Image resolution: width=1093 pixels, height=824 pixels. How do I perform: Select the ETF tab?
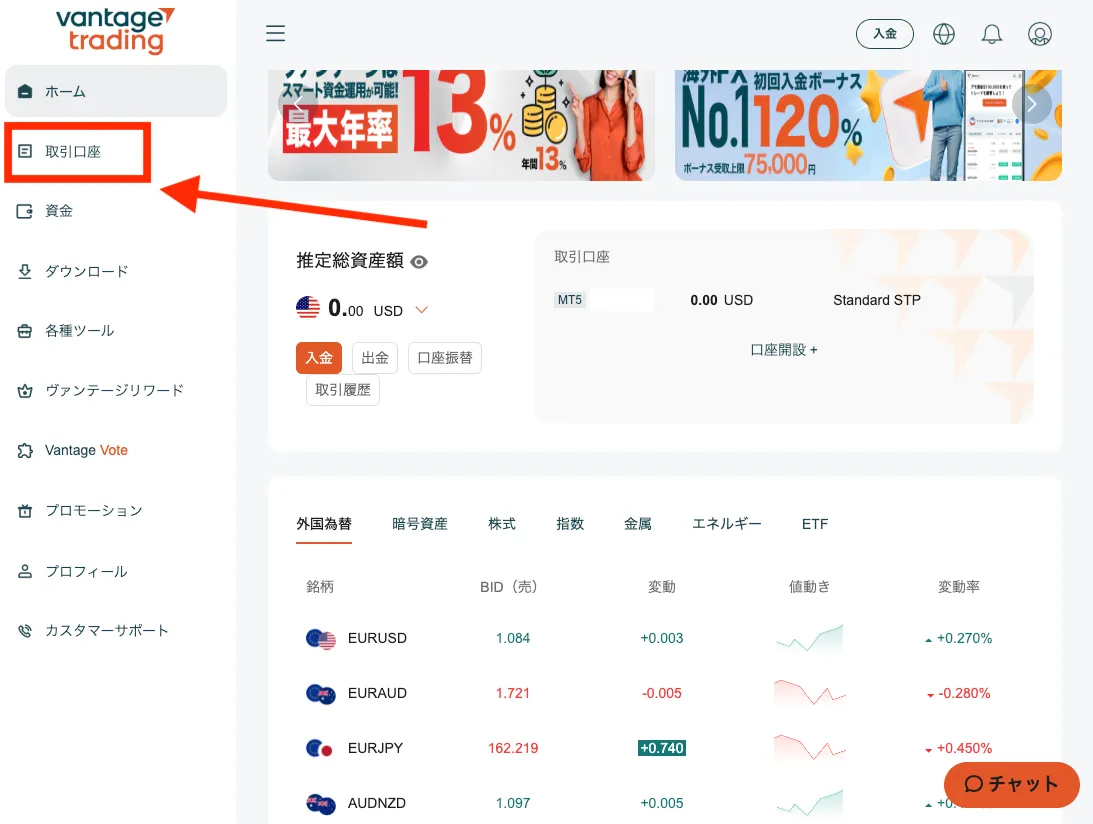pyautogui.click(x=815, y=524)
